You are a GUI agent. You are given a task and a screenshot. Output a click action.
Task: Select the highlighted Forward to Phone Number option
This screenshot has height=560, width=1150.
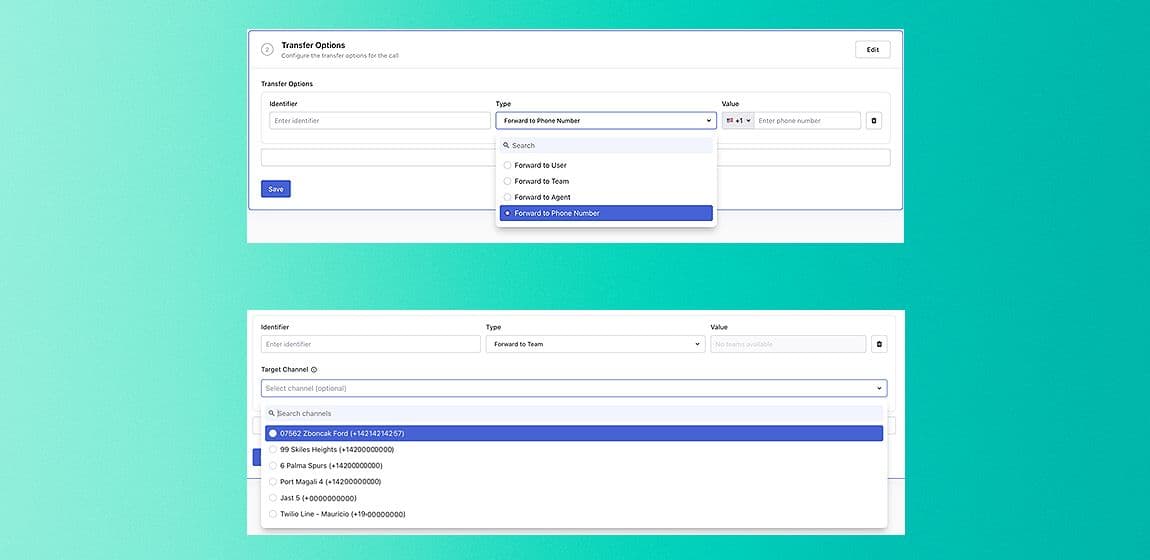pyautogui.click(x=606, y=213)
